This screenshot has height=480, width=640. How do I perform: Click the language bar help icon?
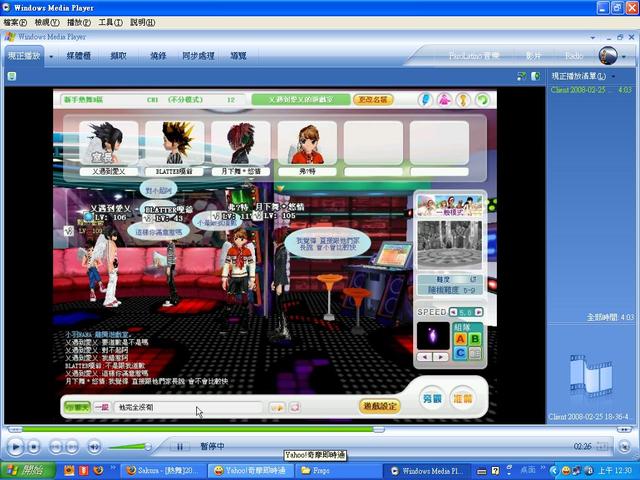496,471
